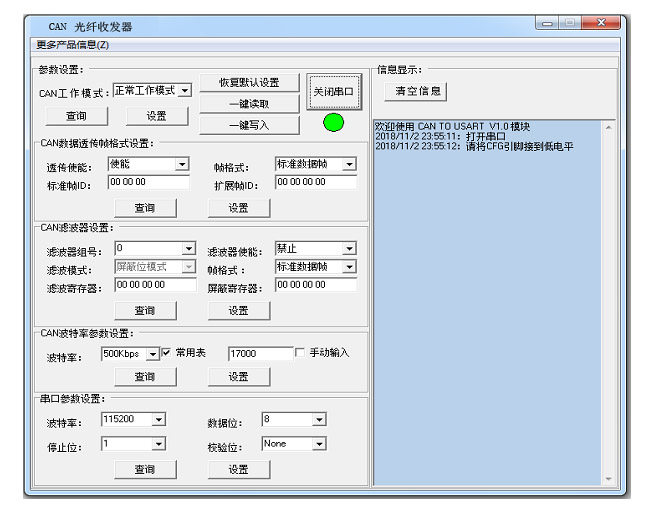Click the 关闭串口 button
The height and width of the screenshot is (514, 647).
point(333,92)
